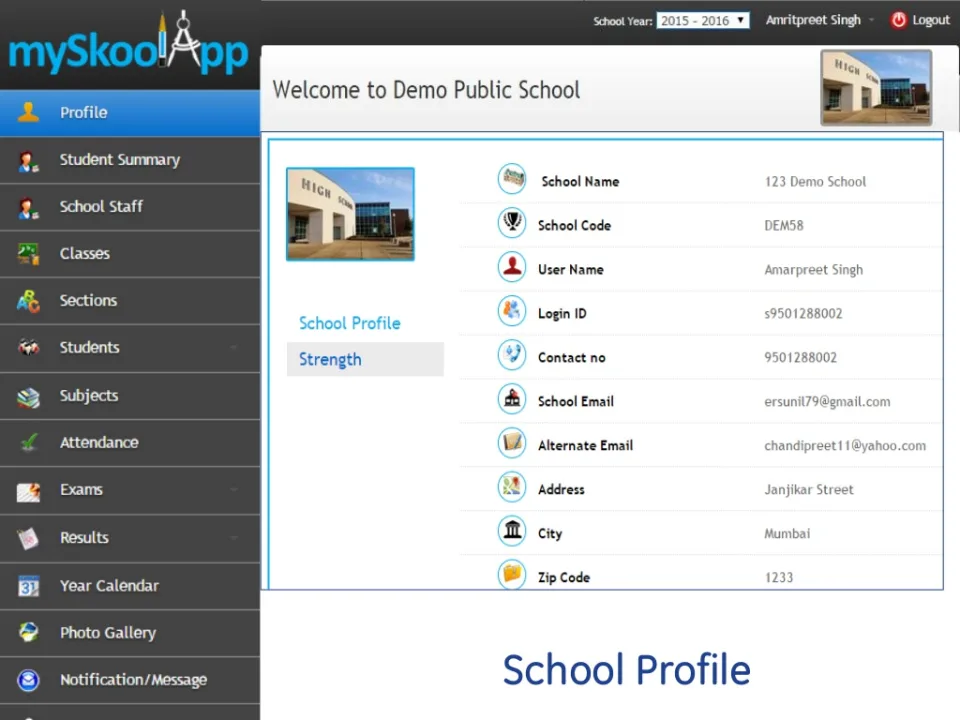Click the school code value DEM58
This screenshot has height=720, width=960.
pos(784,225)
